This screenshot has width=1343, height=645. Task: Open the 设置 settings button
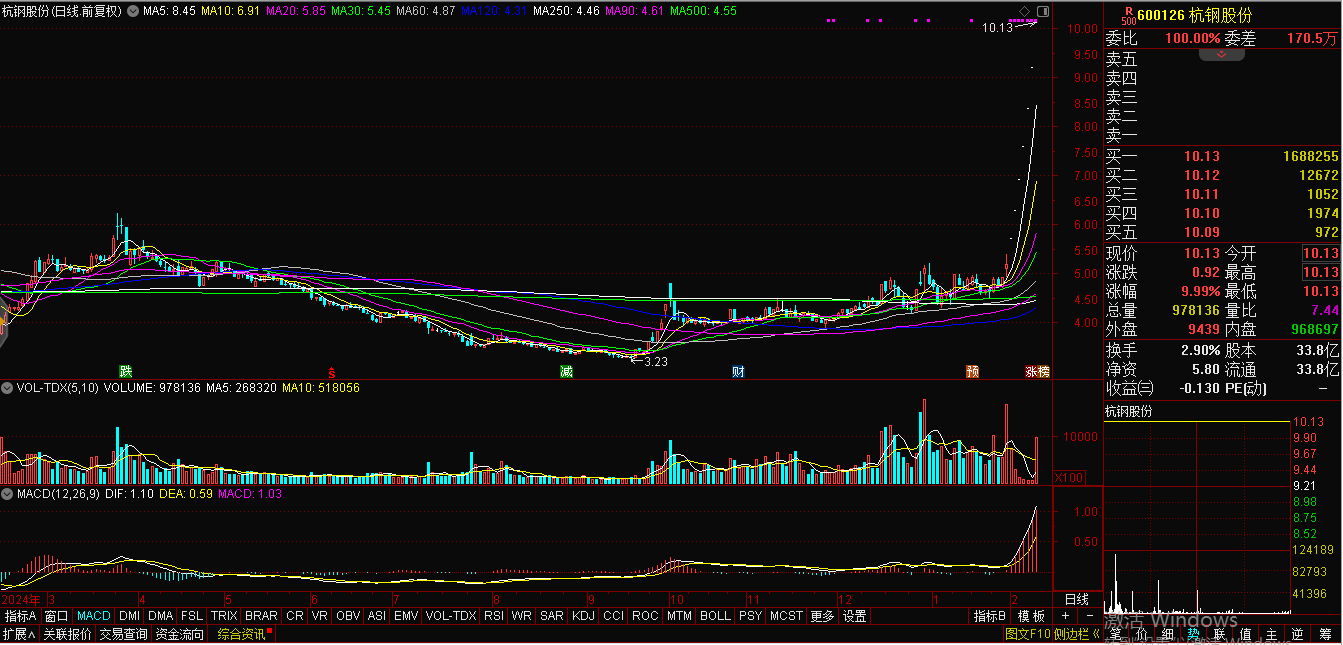click(854, 616)
